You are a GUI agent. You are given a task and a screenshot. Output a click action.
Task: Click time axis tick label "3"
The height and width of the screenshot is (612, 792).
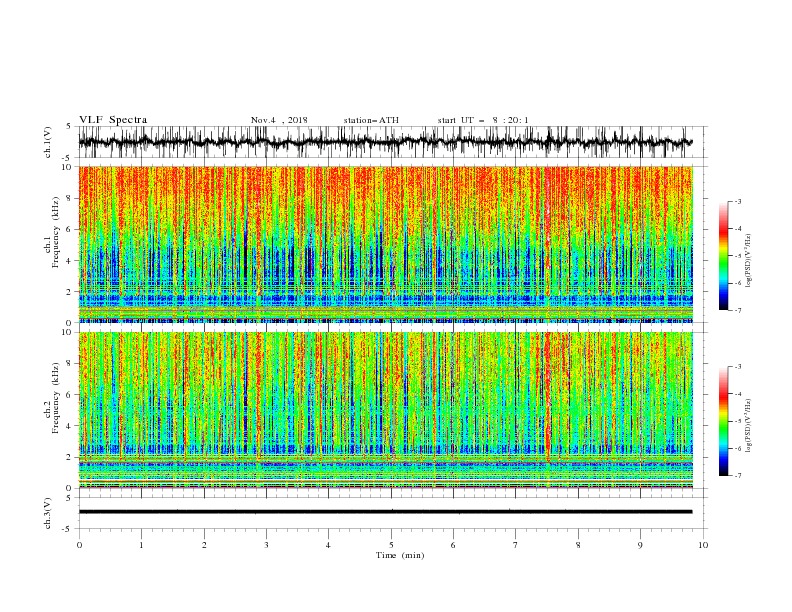(x=266, y=545)
